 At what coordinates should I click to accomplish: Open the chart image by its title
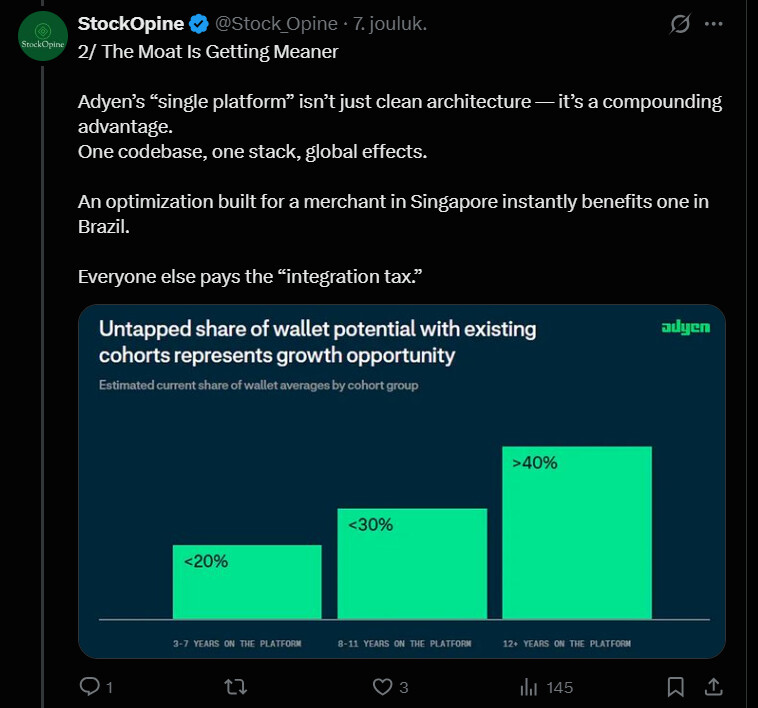[317, 341]
